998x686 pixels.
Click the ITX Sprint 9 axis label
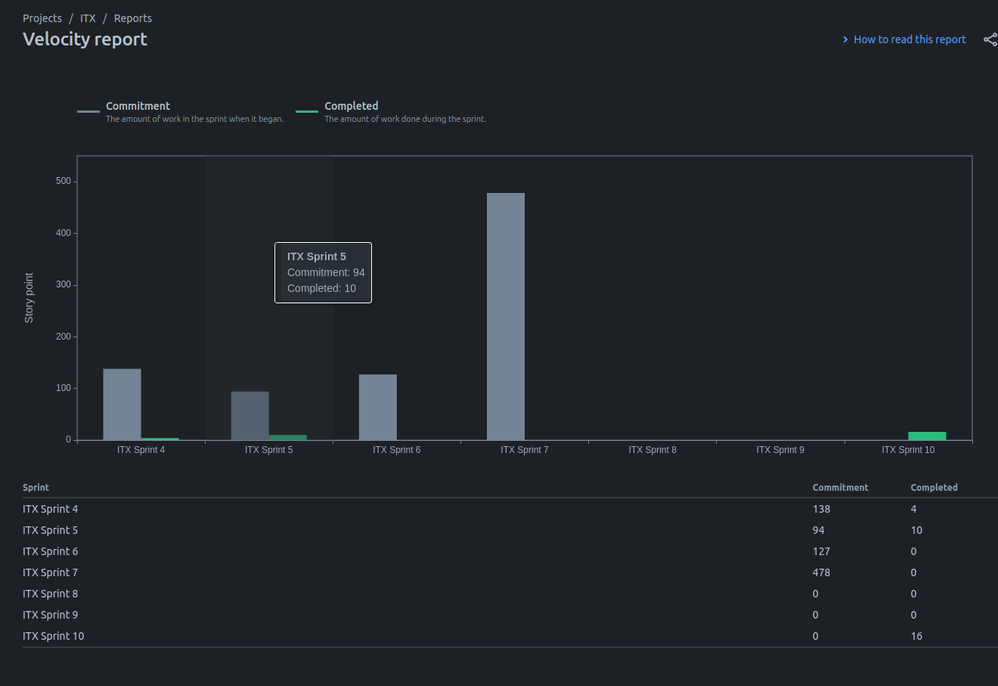coord(780,450)
